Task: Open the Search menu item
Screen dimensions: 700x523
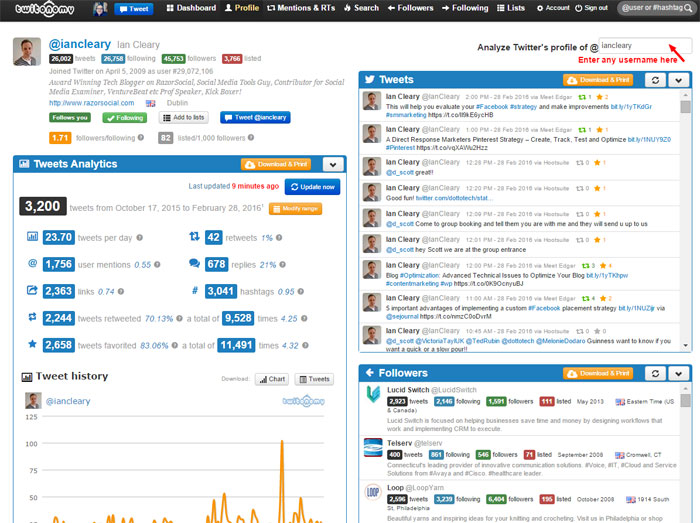Action: [x=361, y=8]
